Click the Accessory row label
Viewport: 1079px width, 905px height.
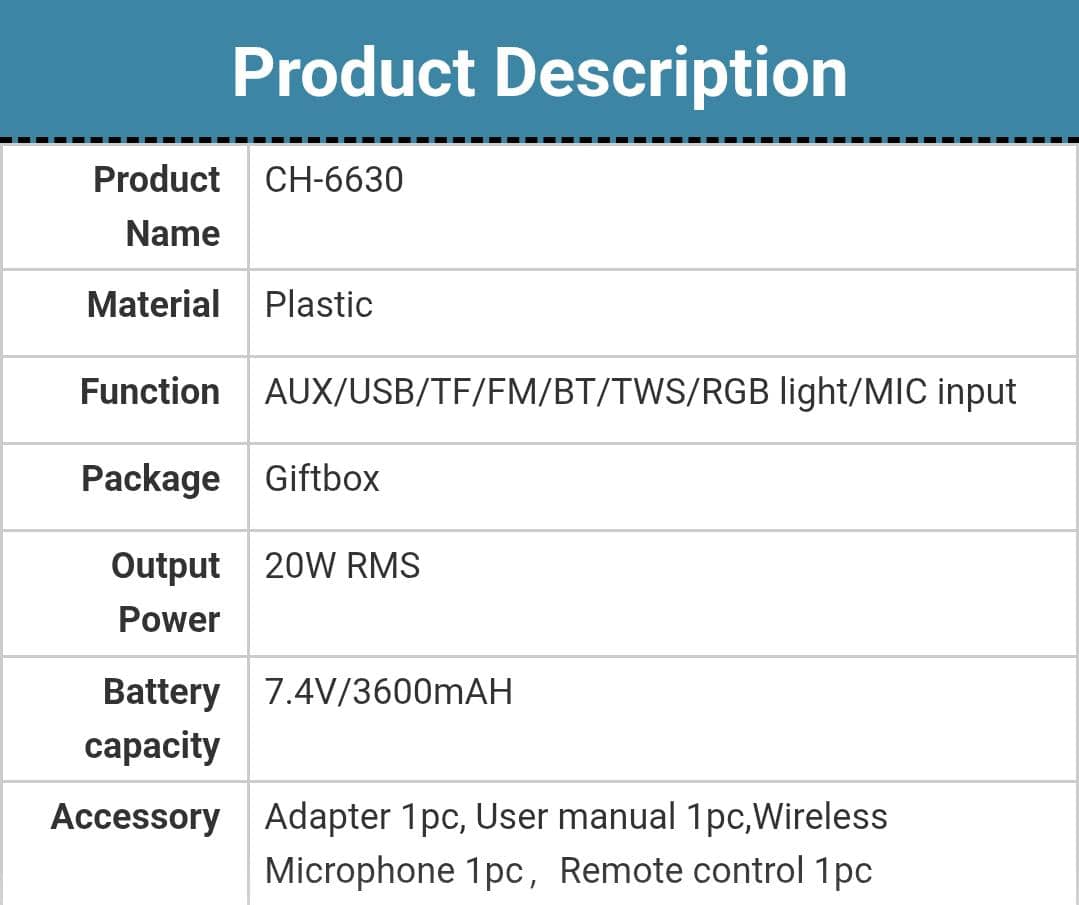(x=135, y=817)
